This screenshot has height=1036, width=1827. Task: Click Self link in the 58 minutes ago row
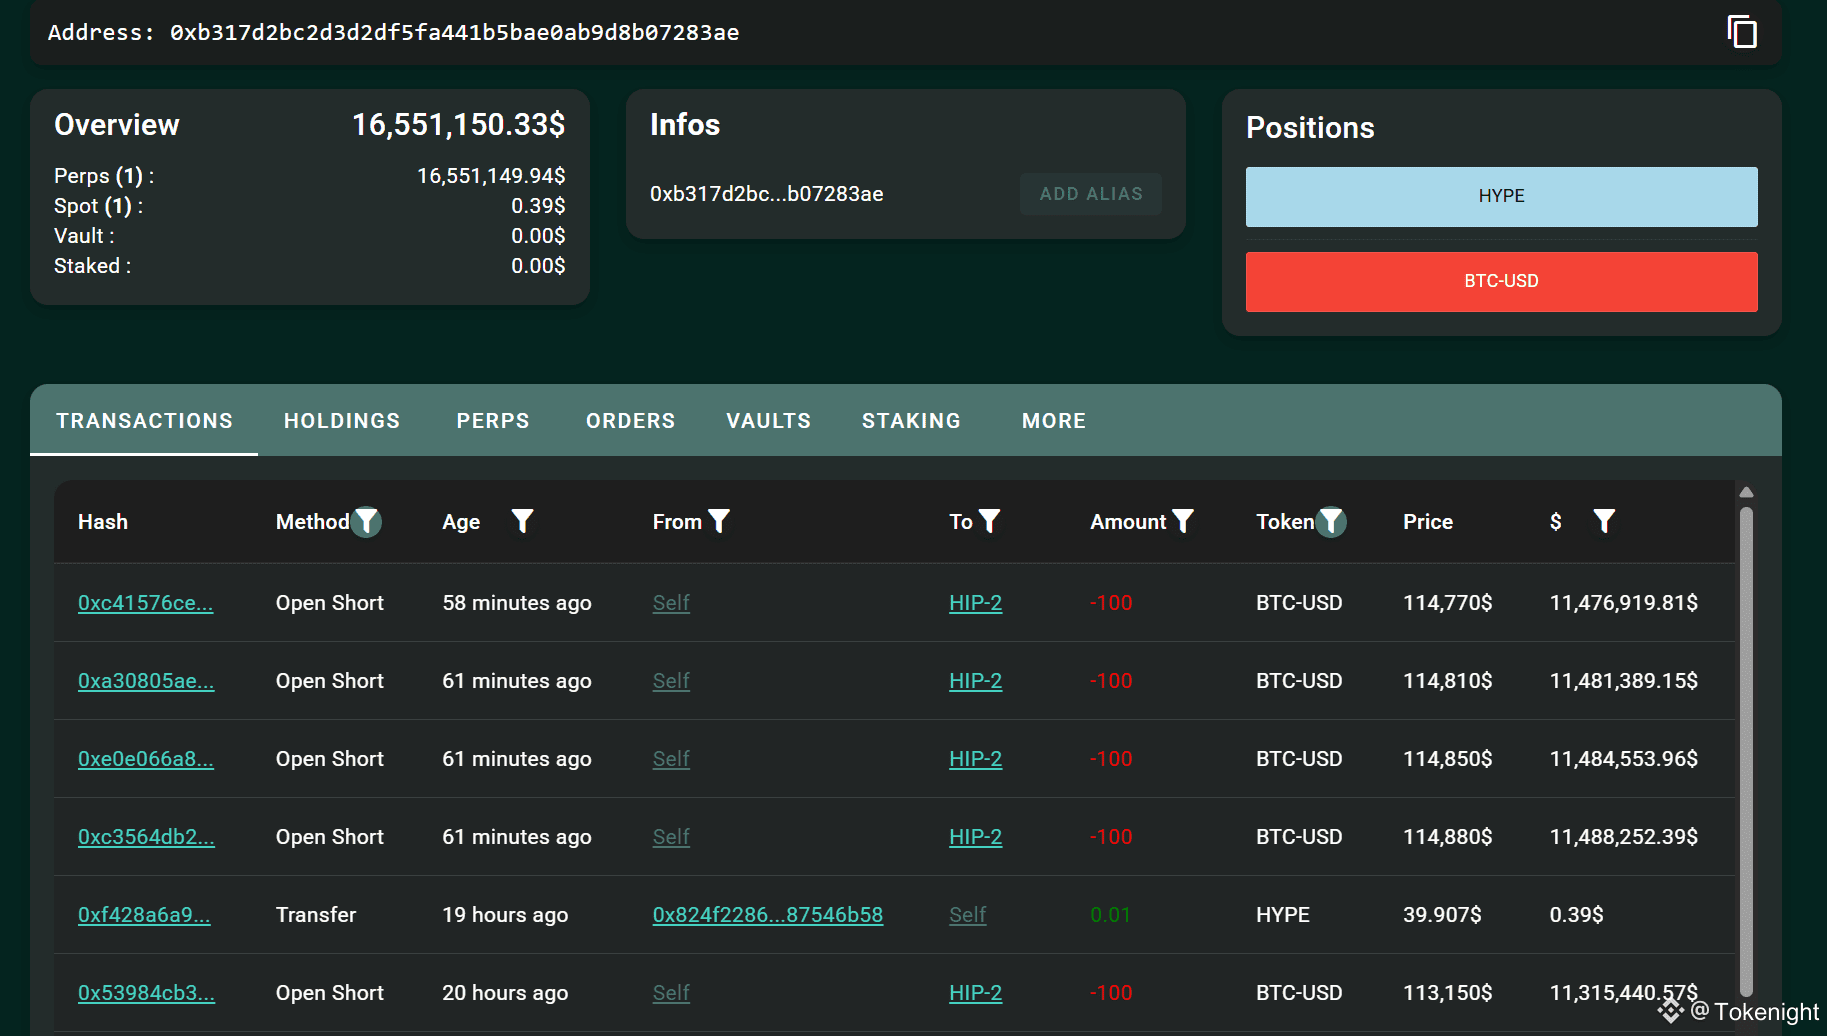tap(671, 603)
